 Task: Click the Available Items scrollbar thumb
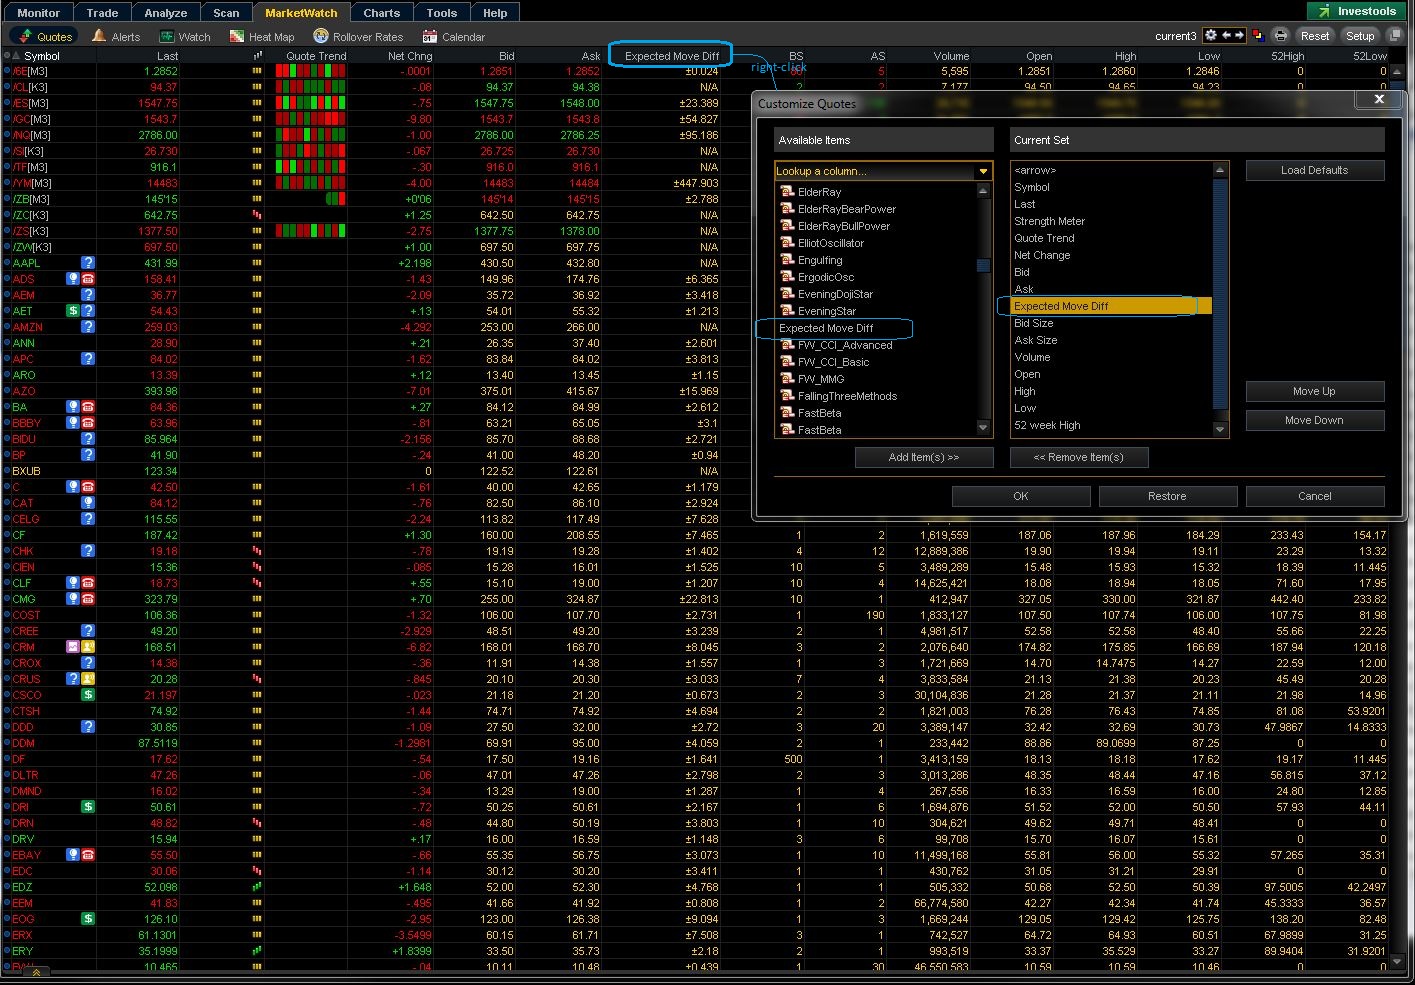(x=983, y=265)
